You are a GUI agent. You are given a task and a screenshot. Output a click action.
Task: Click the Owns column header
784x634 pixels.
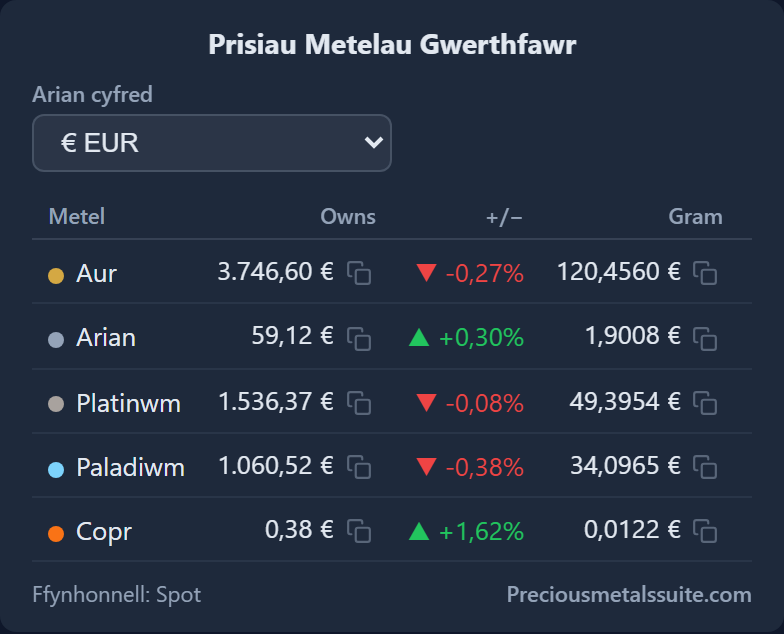[348, 216]
